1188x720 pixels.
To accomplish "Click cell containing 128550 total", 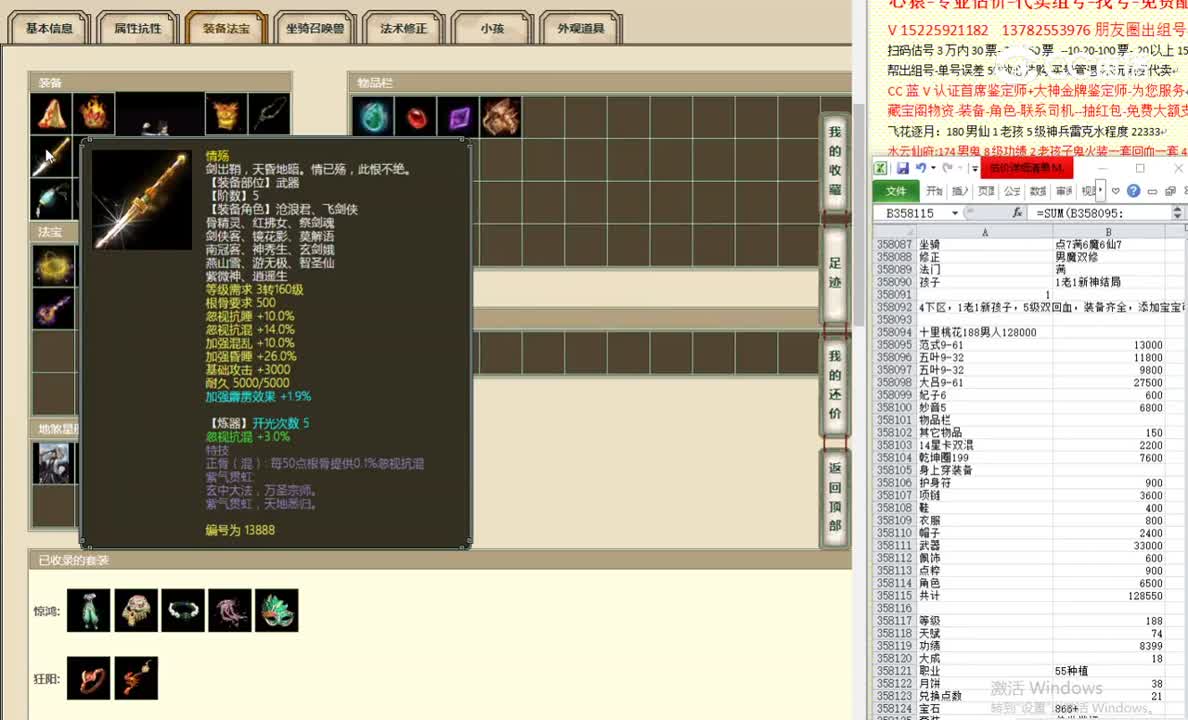I will click(x=1108, y=596).
